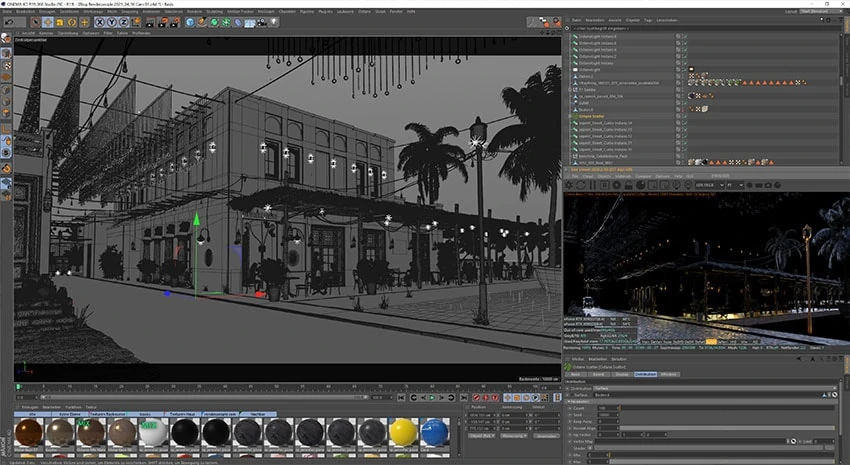Add a camera with the camera icon
Image resolution: width=850 pixels, height=465 pixels.
pyautogui.click(x=262, y=22)
